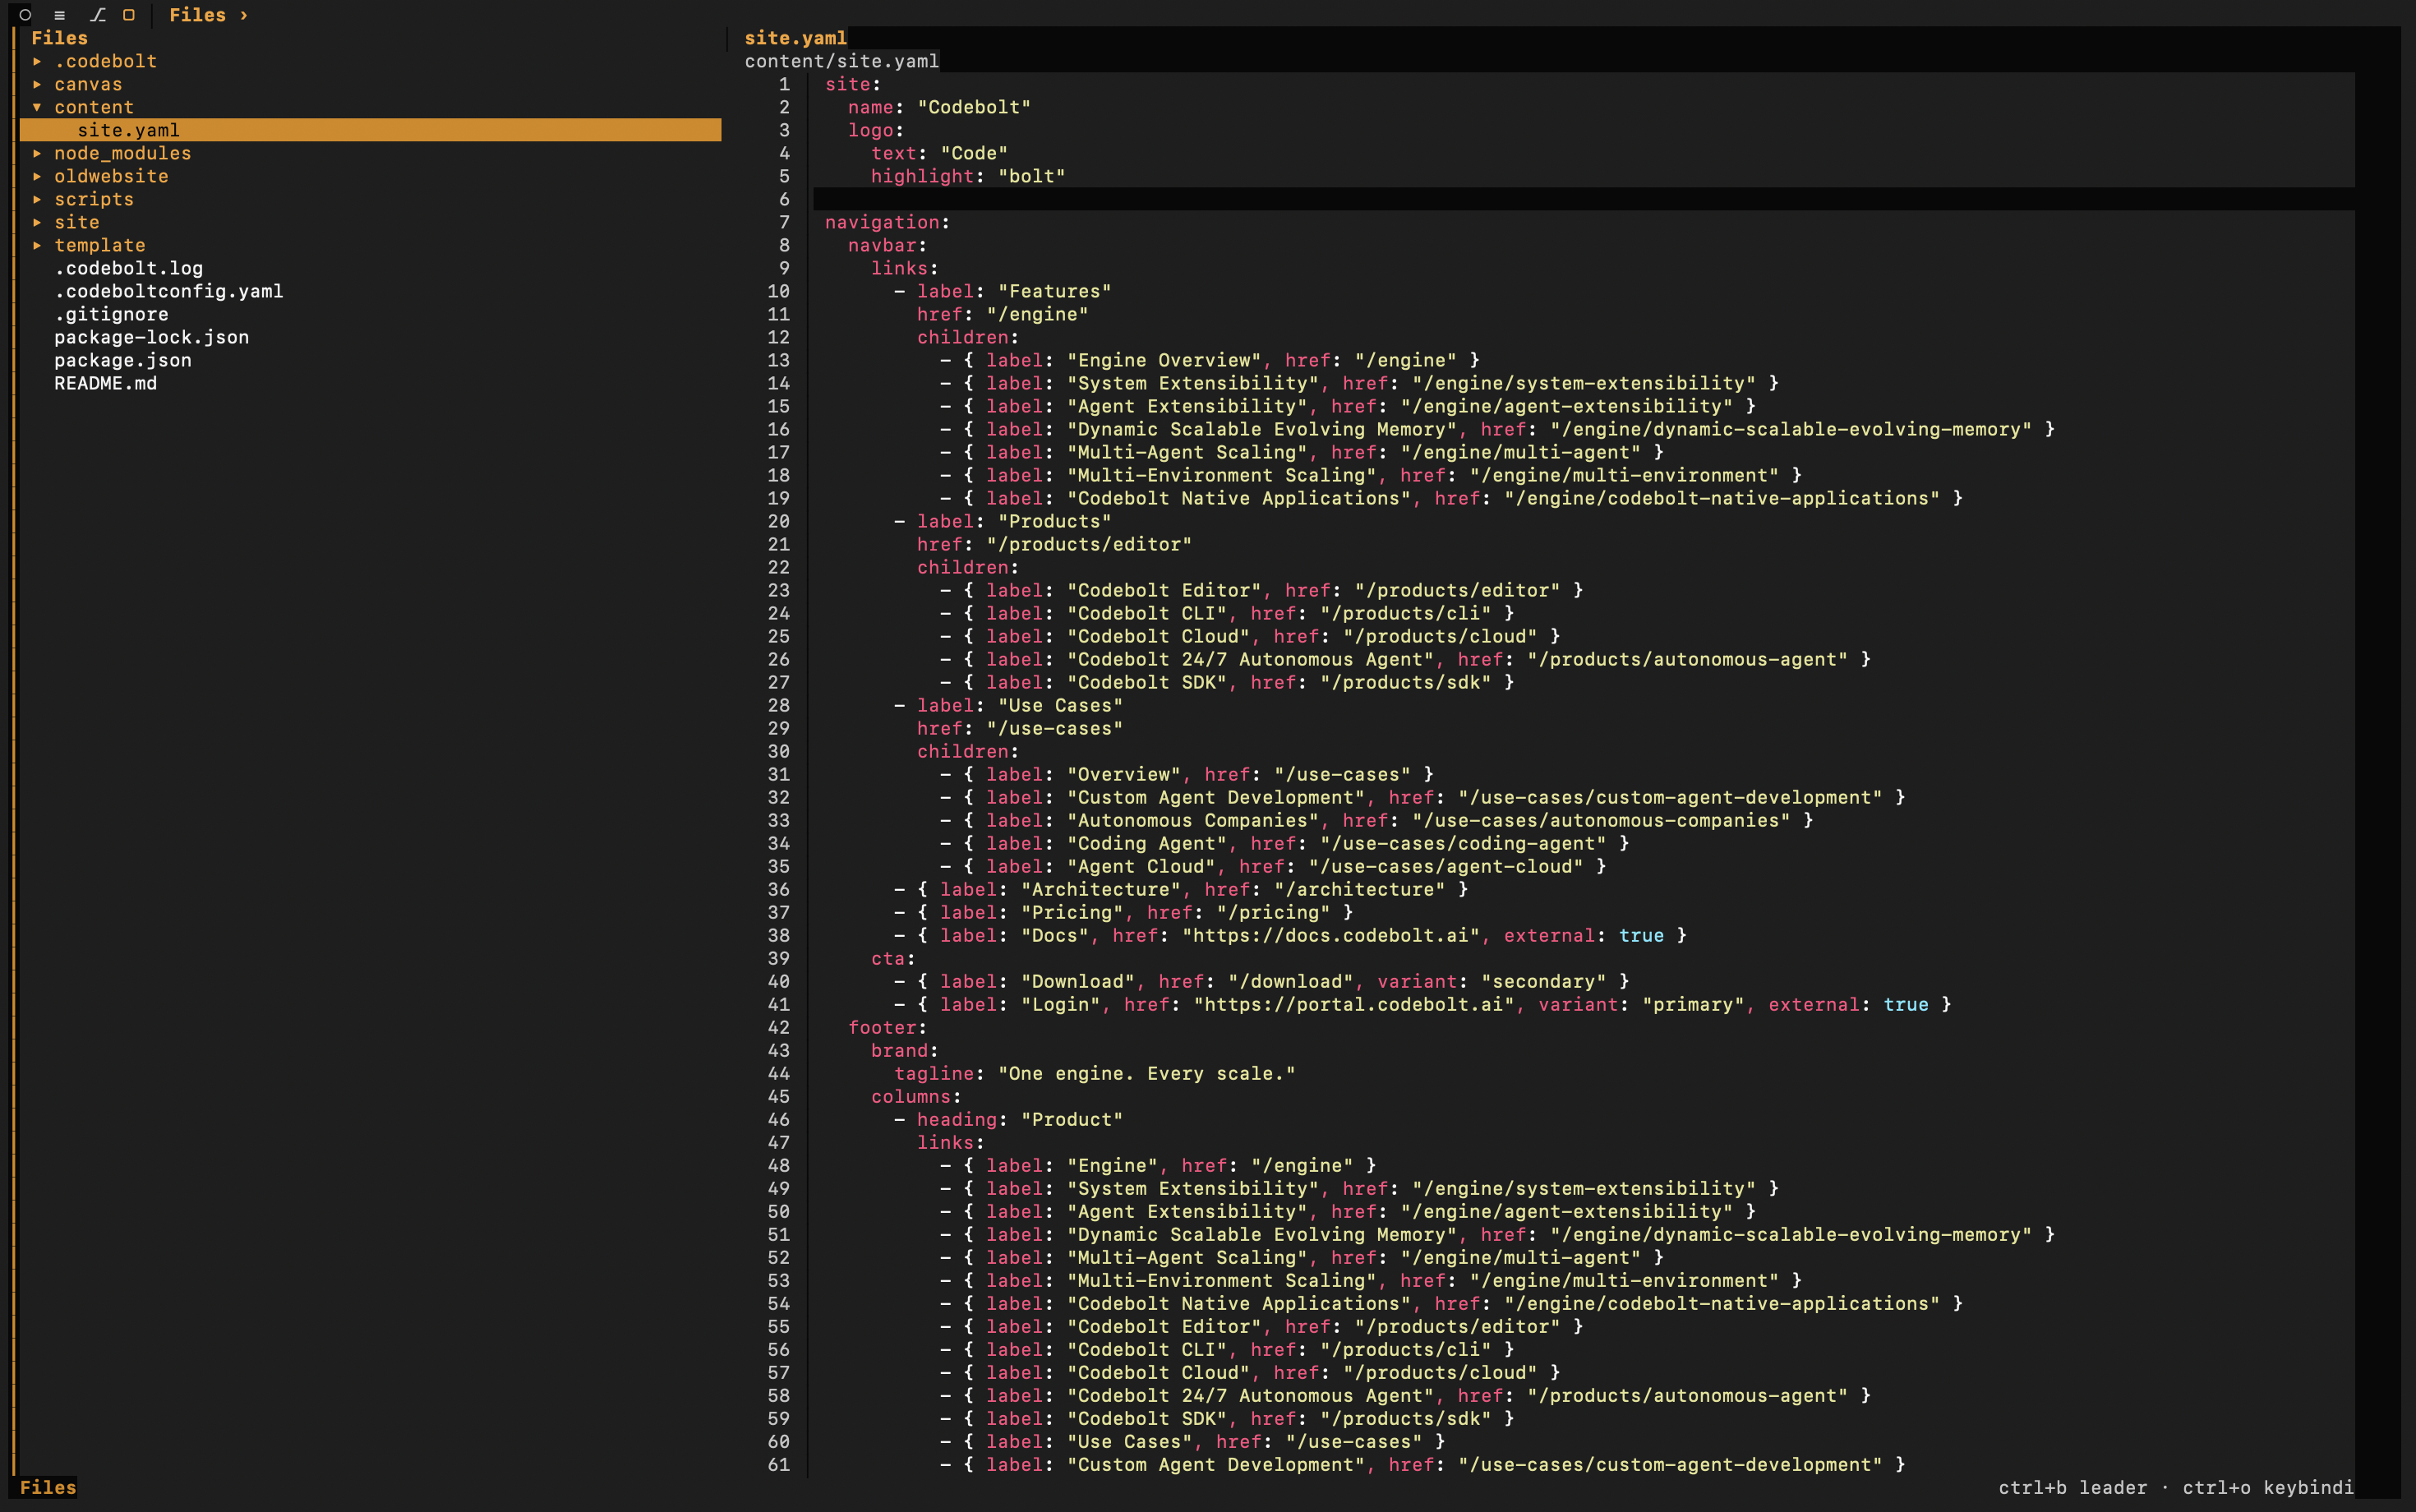This screenshot has height=1512, width=2416.
Task: Open .codeboltconfig.yaml in the file tree
Action: (x=168, y=291)
